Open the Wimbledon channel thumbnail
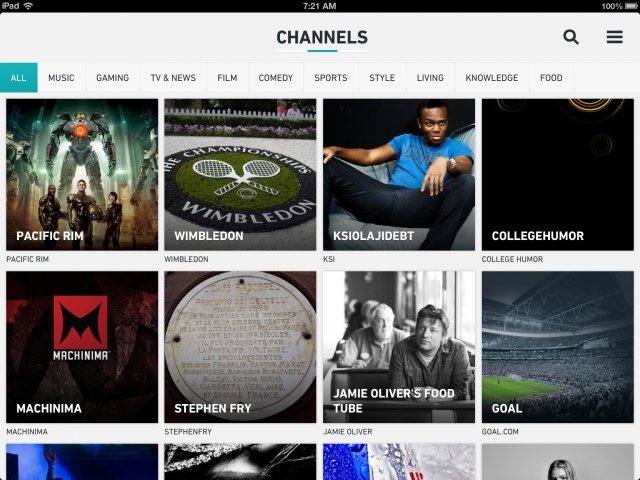This screenshot has height=480, width=640. click(x=240, y=175)
